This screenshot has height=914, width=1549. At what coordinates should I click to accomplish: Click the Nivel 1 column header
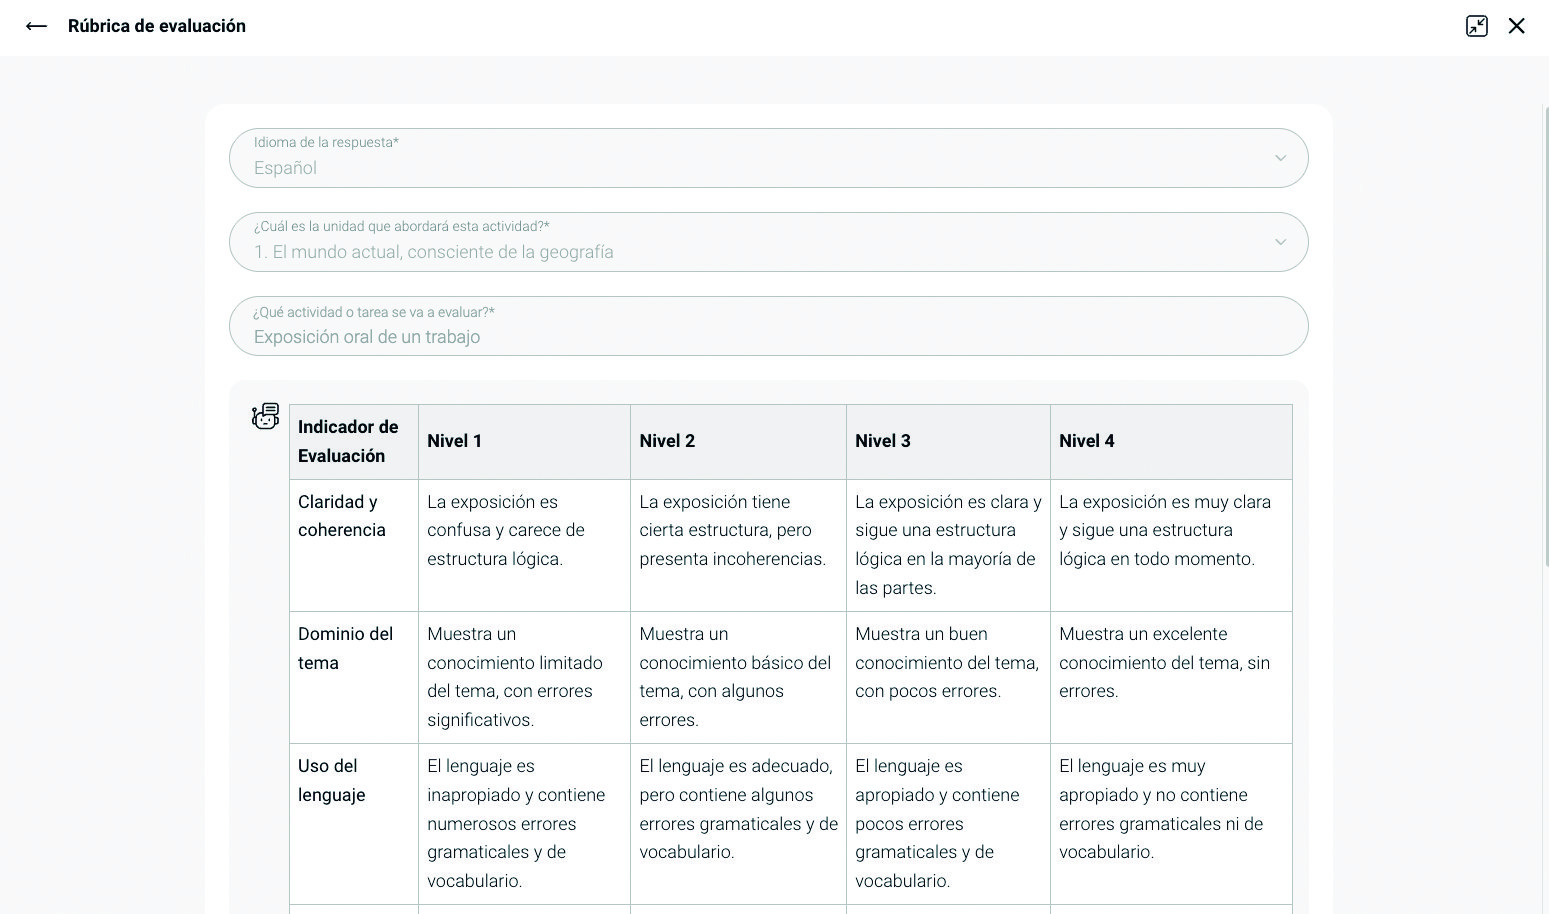(x=455, y=441)
